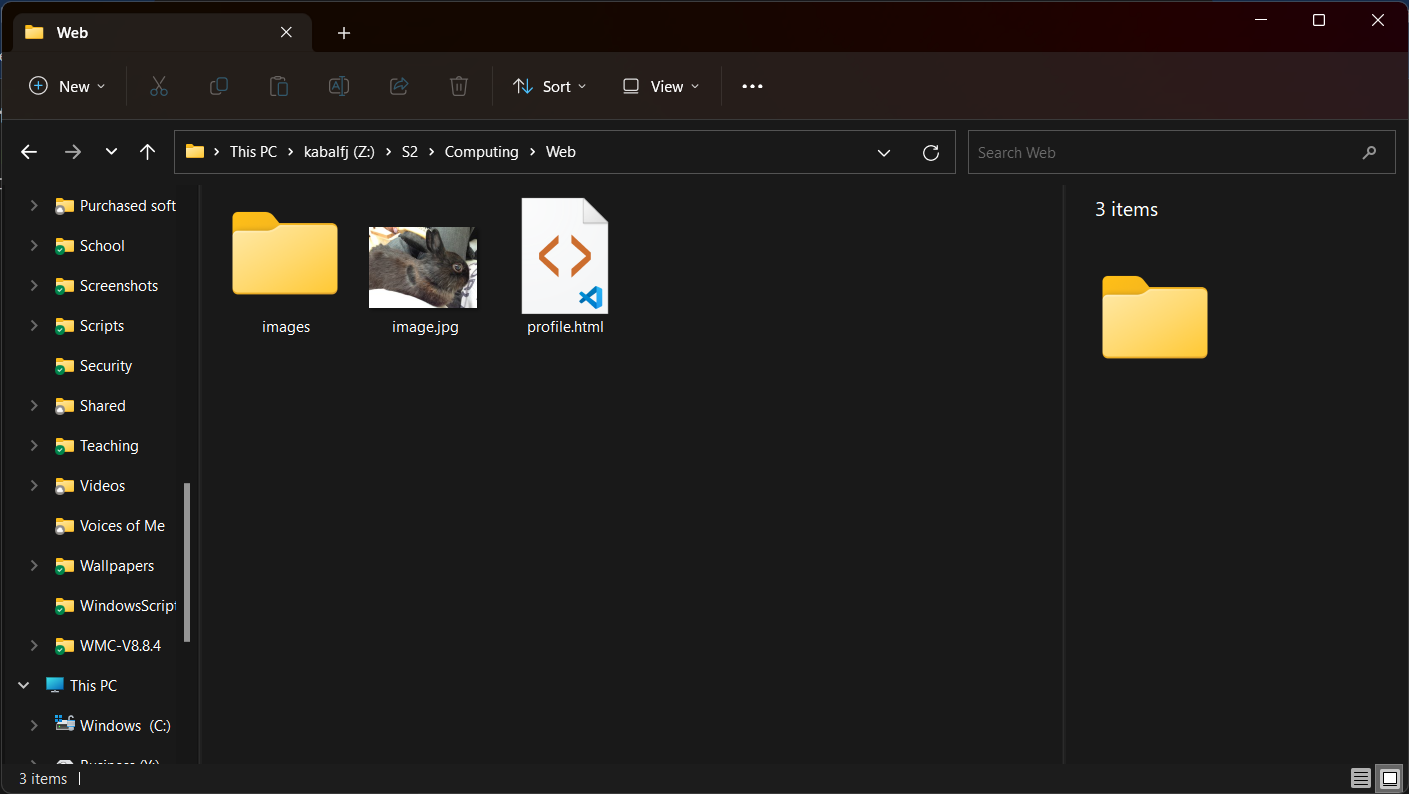Open the image.jpg thumbnail
The width and height of the screenshot is (1409, 794).
(x=422, y=267)
